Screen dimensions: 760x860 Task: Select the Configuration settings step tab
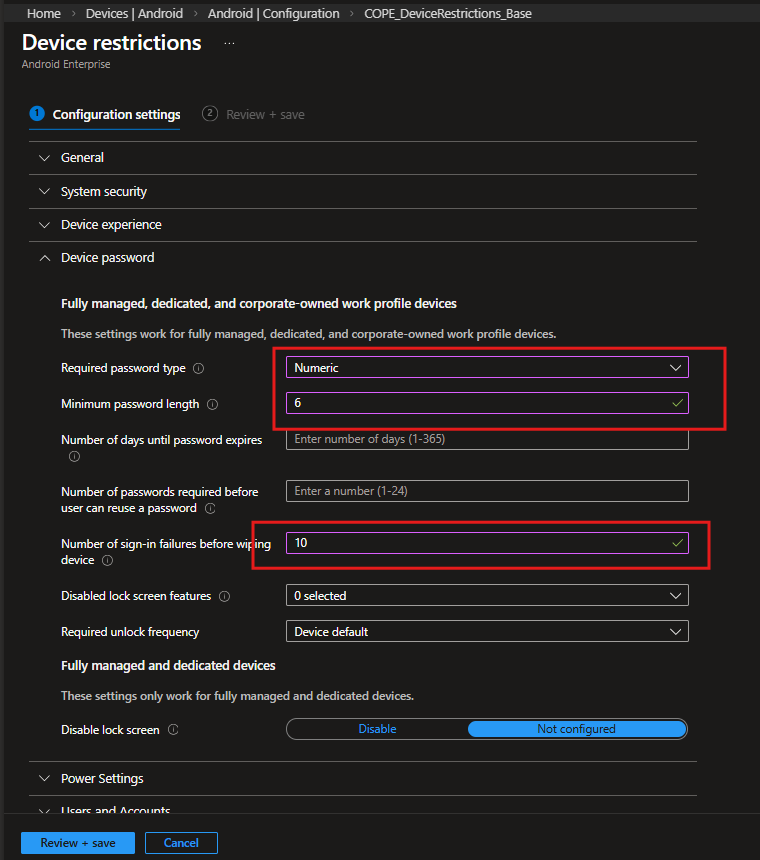pyautogui.click(x=105, y=114)
